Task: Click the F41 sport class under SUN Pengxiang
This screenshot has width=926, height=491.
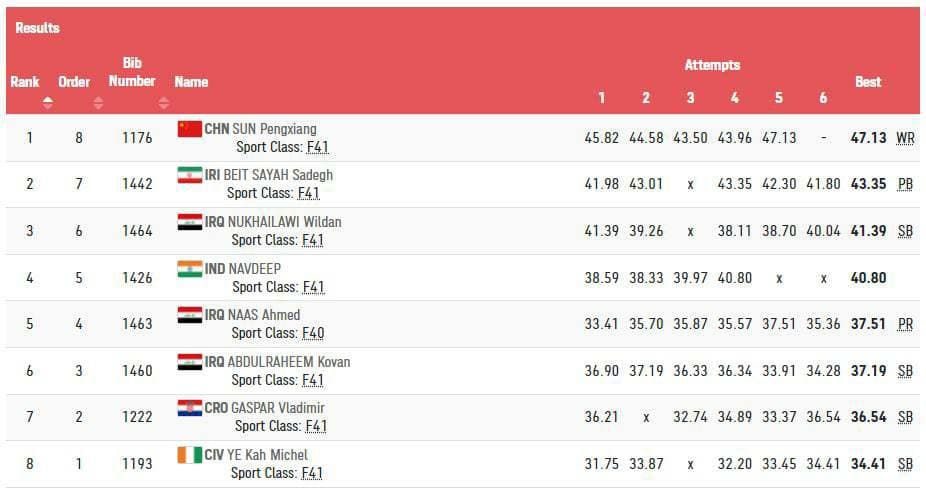Action: click(x=317, y=147)
